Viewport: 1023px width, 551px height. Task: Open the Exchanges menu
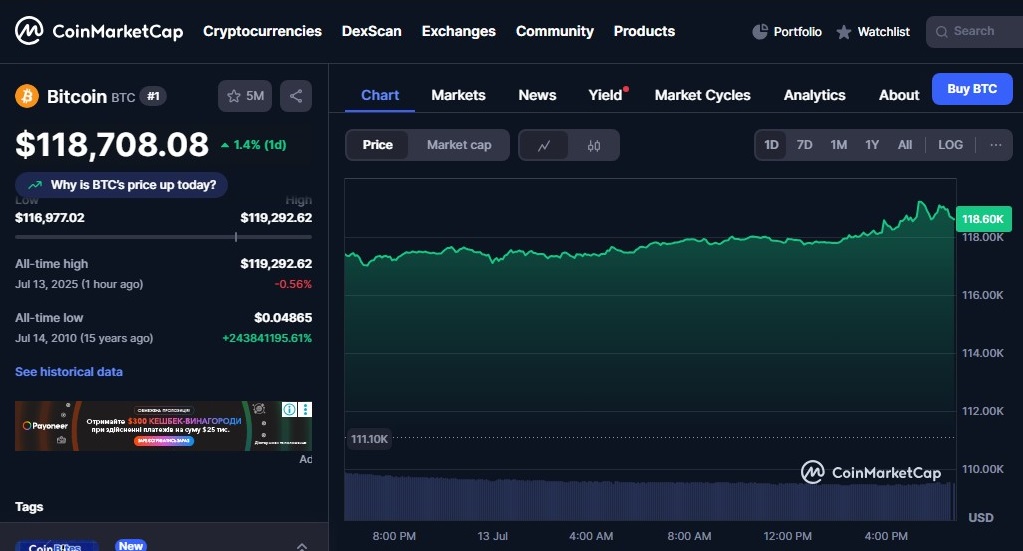point(459,31)
